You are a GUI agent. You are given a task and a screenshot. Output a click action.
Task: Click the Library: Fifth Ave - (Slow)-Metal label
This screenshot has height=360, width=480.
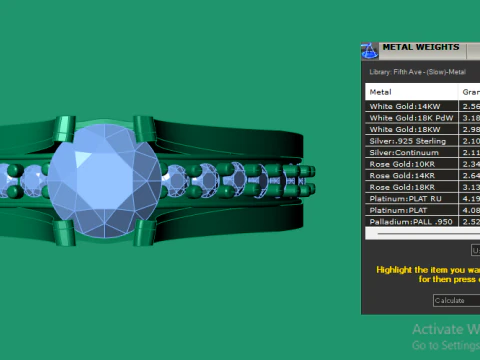[417, 72]
